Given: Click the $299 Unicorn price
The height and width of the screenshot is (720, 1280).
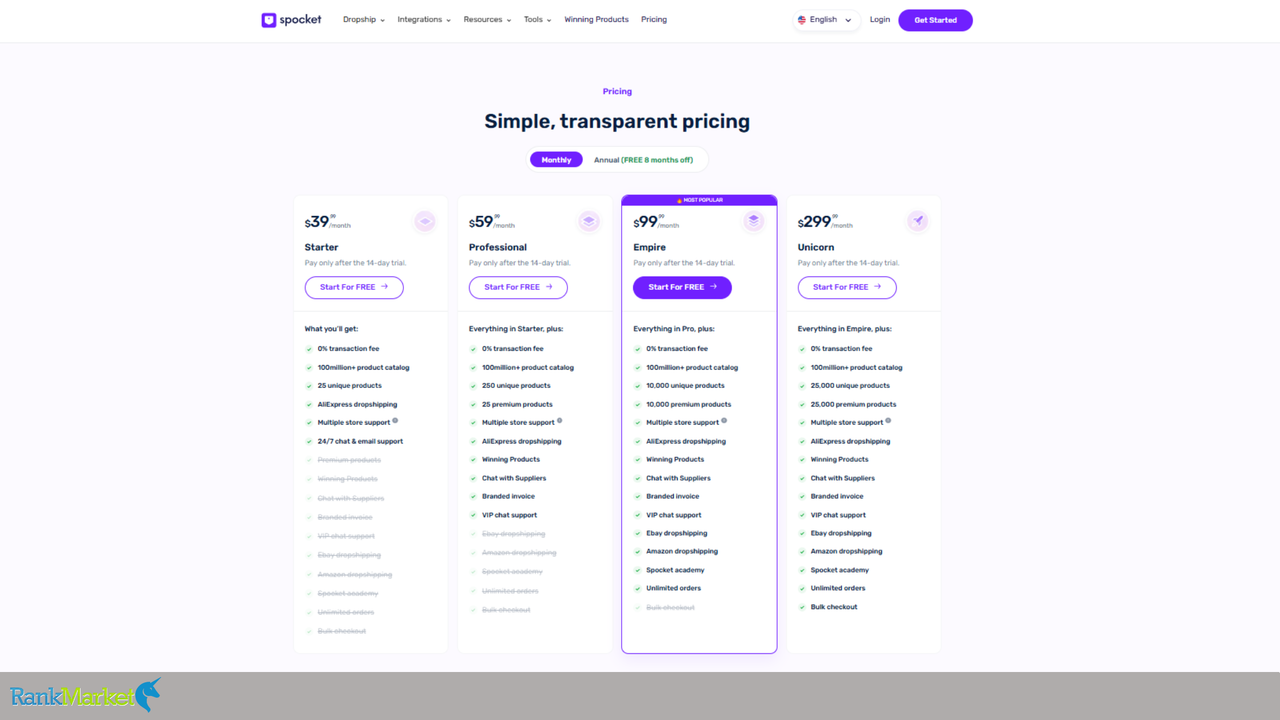Looking at the screenshot, I should tap(825, 222).
